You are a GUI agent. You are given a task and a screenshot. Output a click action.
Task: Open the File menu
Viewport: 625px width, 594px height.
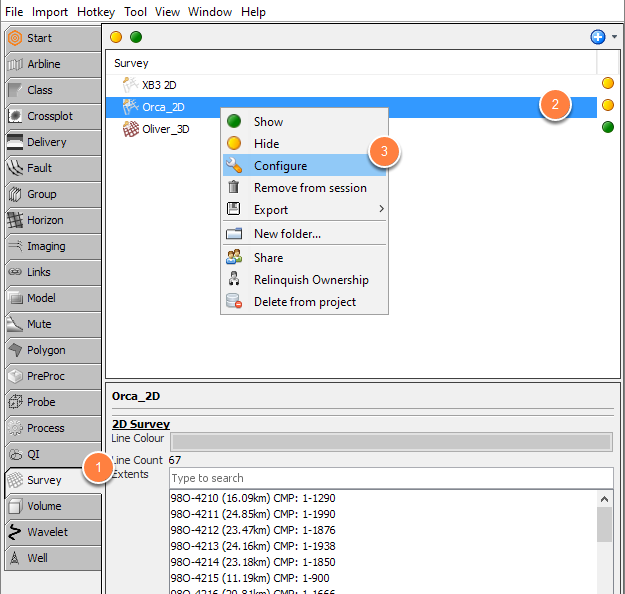click(x=14, y=12)
